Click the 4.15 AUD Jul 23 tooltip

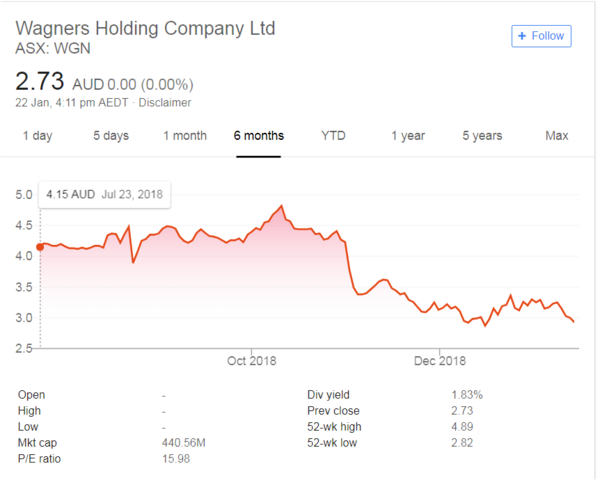click(x=104, y=194)
